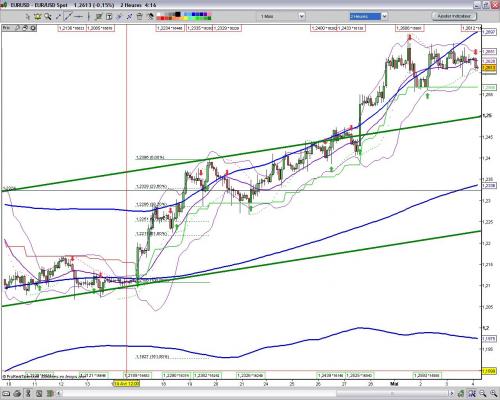The height and width of the screenshot is (400, 500).
Task: Click the window title 'EURUSD - EURUSD Spot'
Action: click(x=39, y=5)
